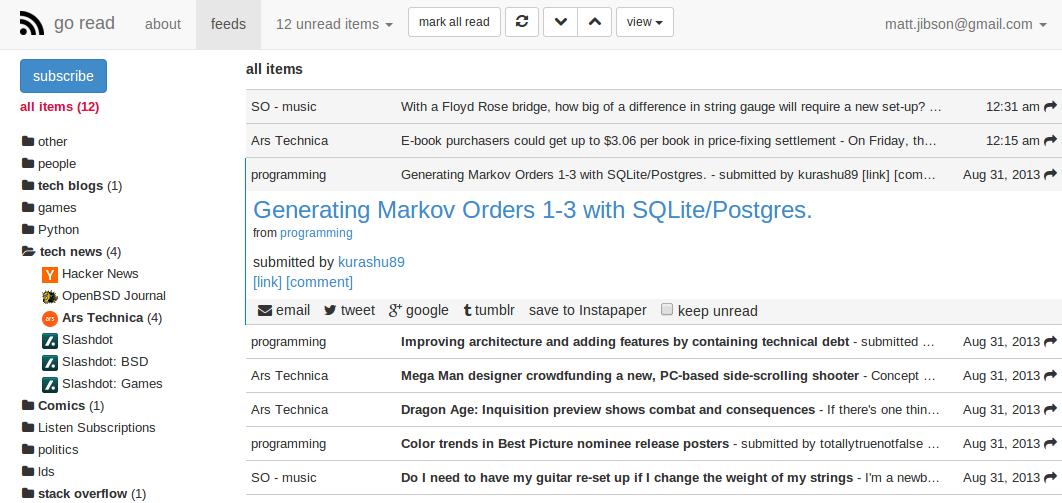Click the subscribe button
1062x503 pixels.
(x=63, y=76)
